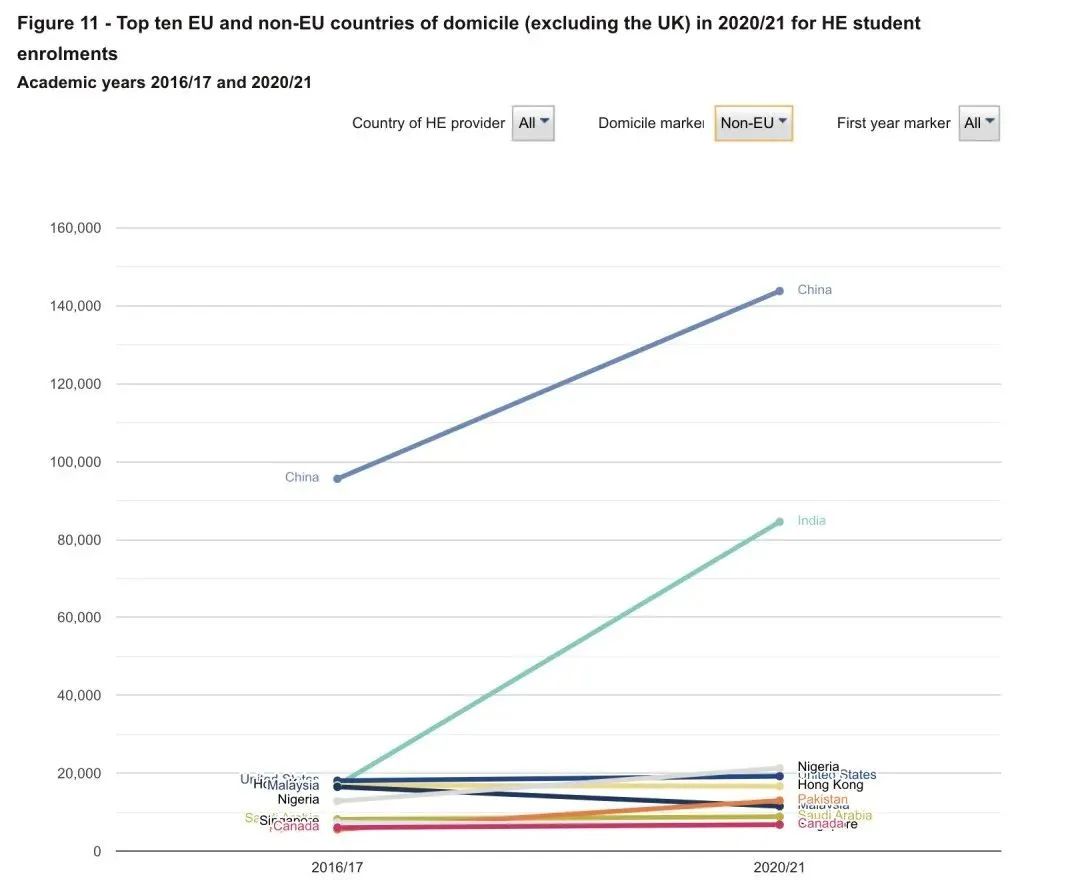
Task: Click the China label beside the 2016/17 point
Action: [x=301, y=478]
